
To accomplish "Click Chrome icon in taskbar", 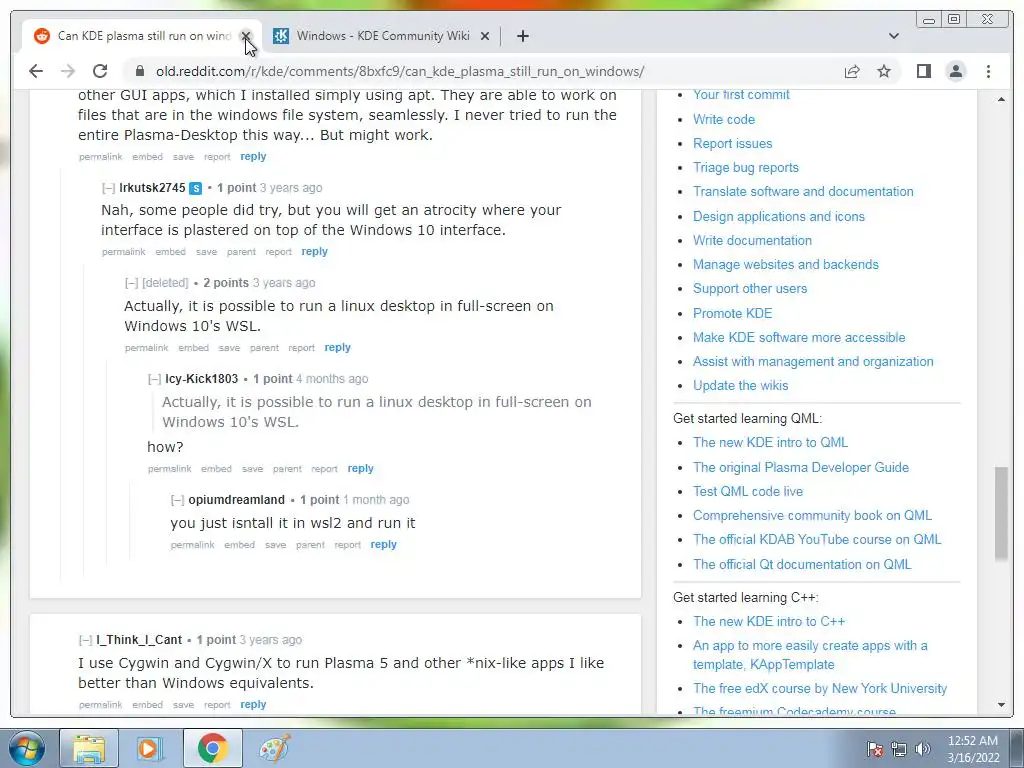I will pos(212,748).
